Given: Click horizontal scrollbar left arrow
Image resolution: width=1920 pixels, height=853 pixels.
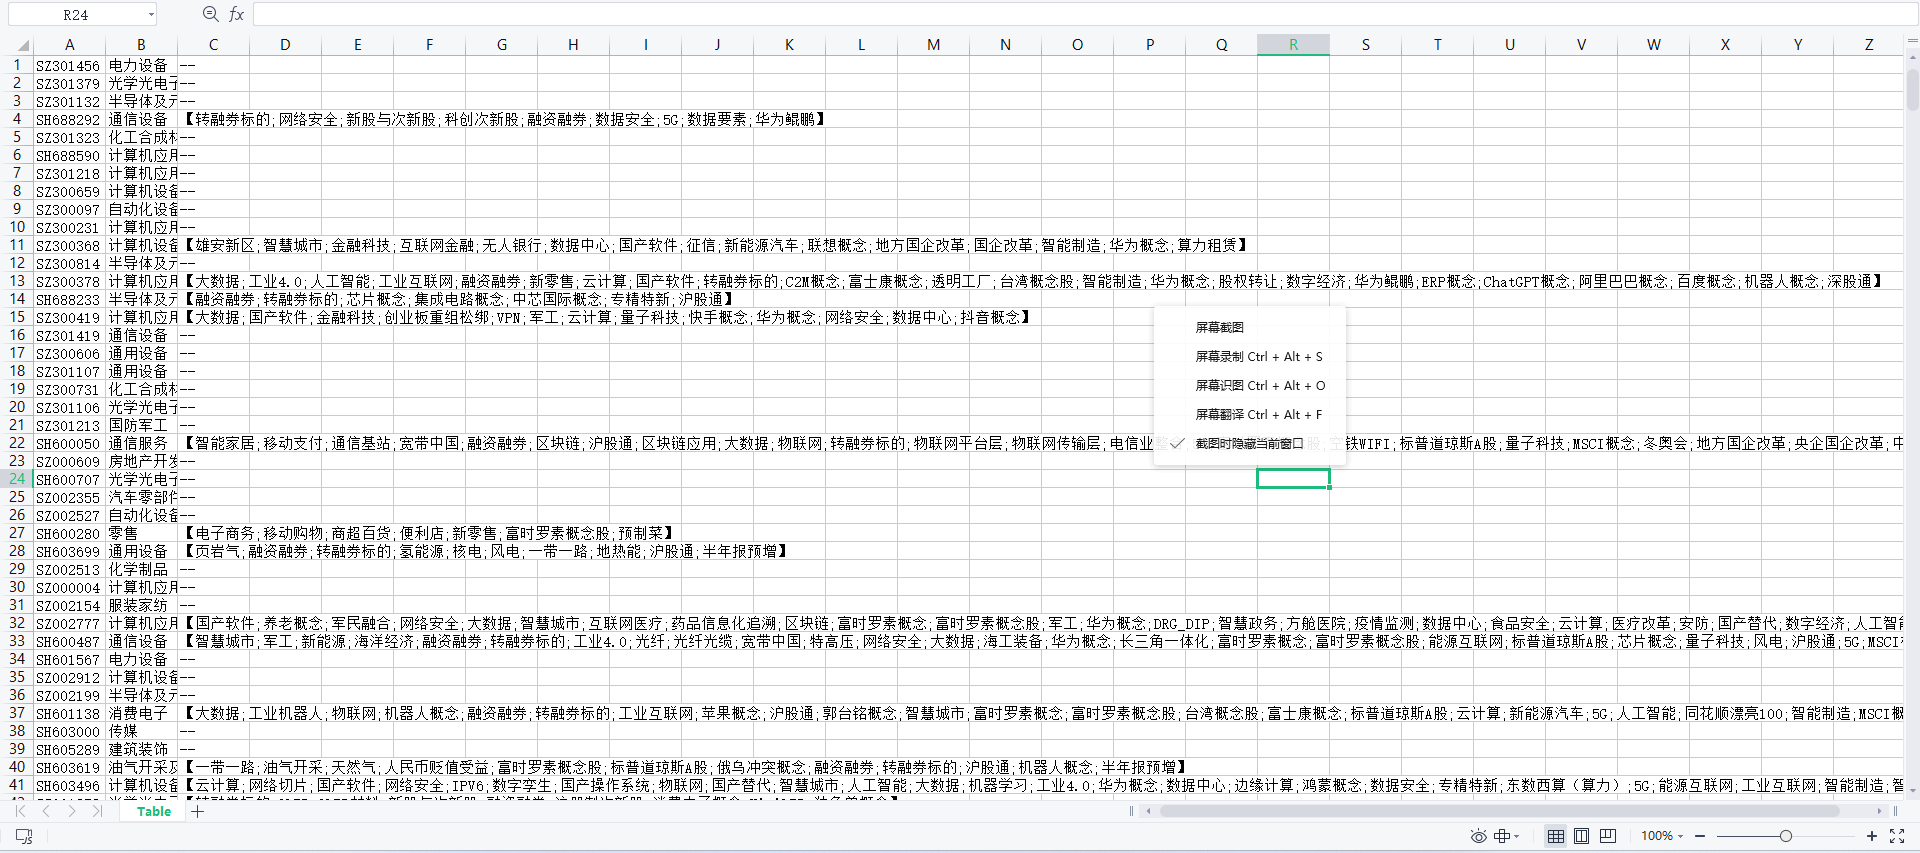Looking at the screenshot, I should tap(1149, 811).
